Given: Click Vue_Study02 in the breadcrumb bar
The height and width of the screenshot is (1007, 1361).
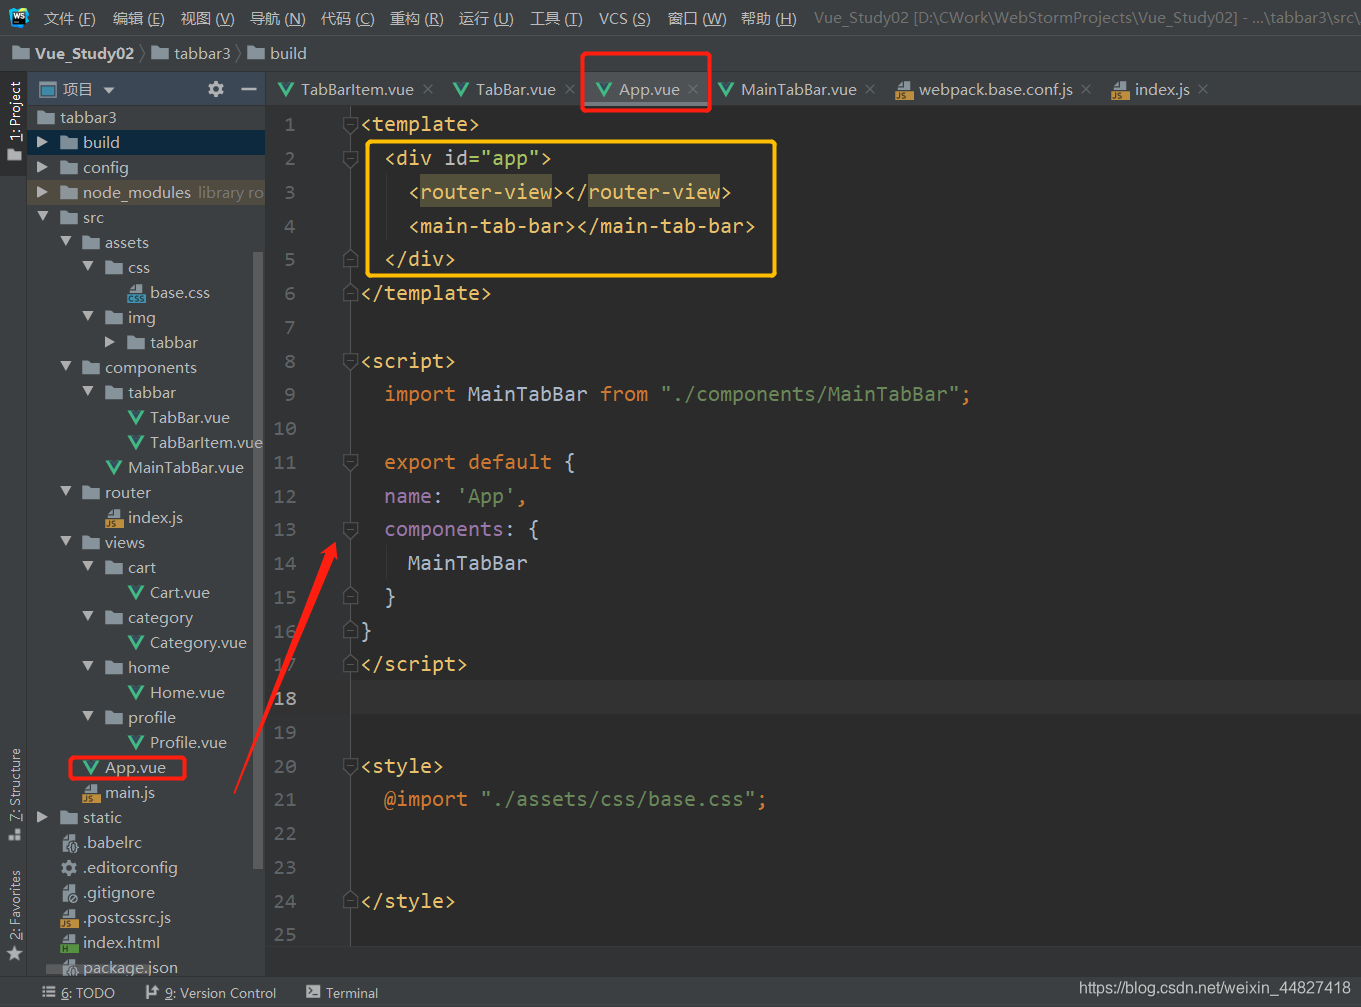Looking at the screenshot, I should 84,53.
